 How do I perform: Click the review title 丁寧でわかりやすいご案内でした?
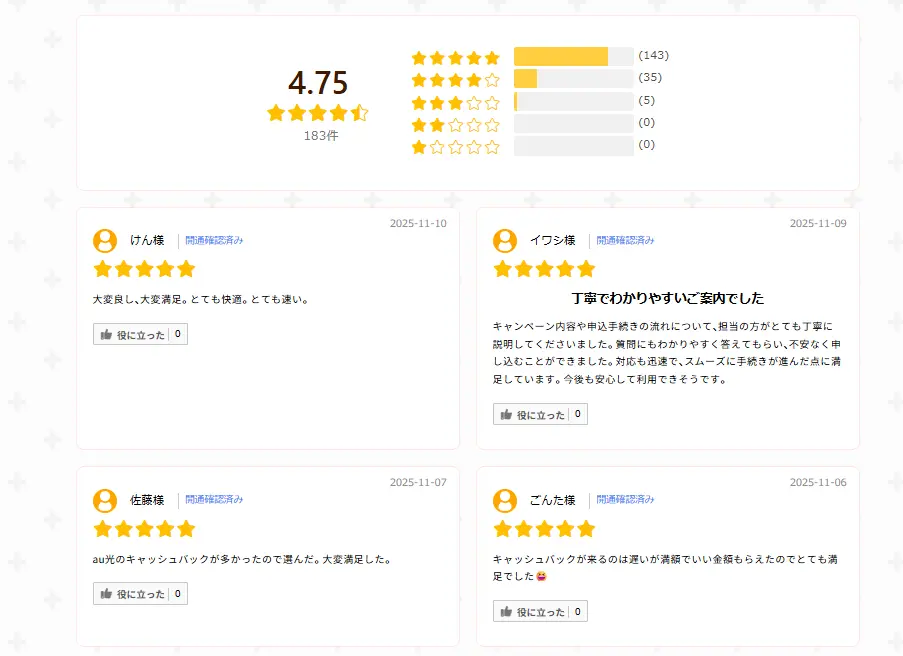[x=668, y=298]
